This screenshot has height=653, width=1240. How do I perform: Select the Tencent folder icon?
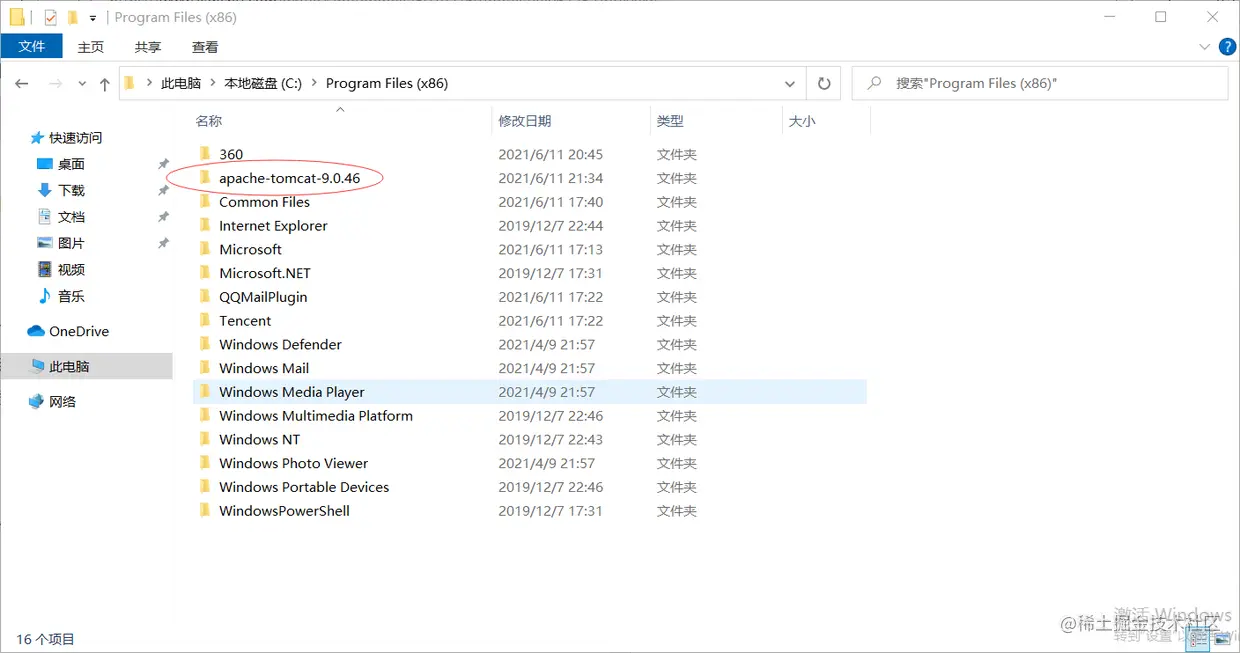(204, 320)
